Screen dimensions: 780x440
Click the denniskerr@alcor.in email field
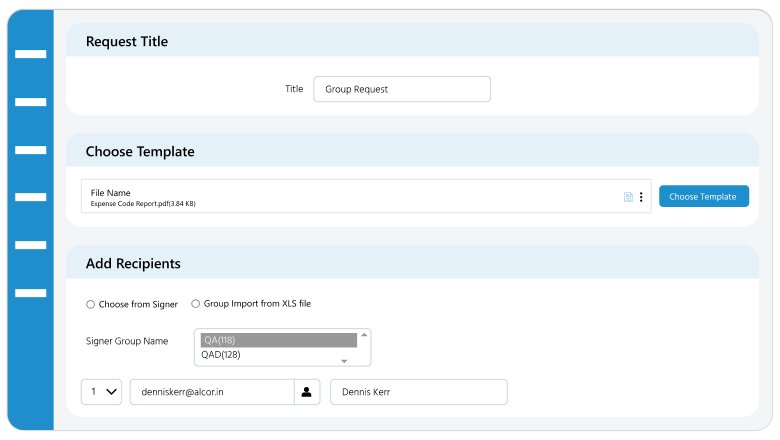click(x=211, y=392)
